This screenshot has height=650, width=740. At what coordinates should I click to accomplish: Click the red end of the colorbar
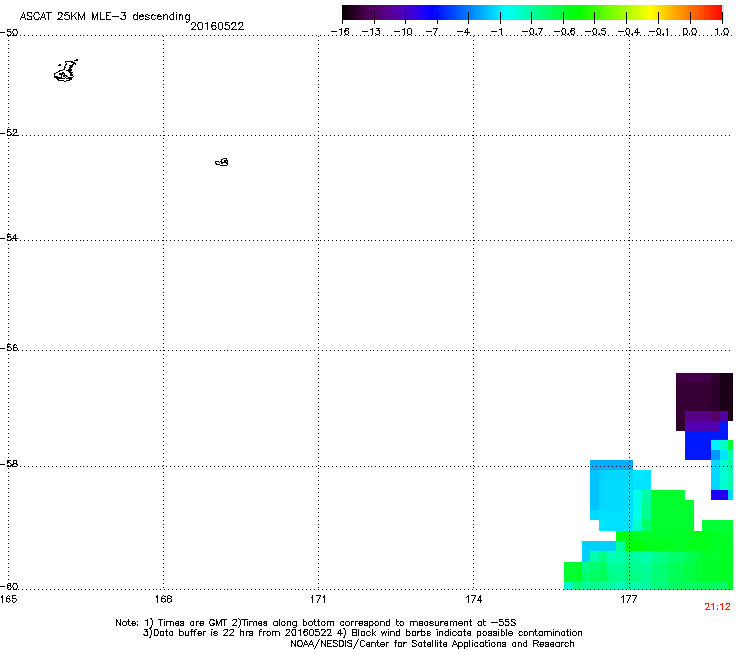[713, 13]
